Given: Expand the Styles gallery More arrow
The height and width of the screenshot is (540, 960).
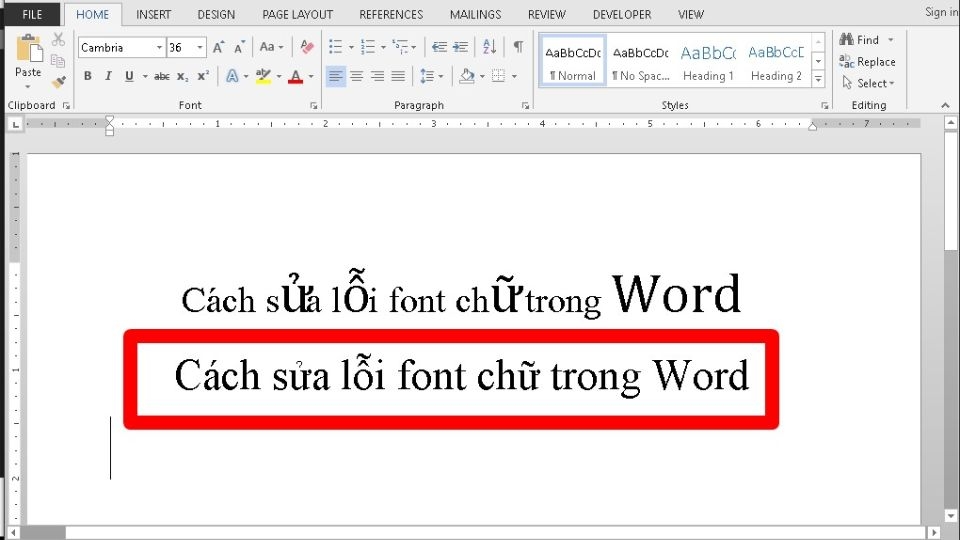Looking at the screenshot, I should 818,79.
